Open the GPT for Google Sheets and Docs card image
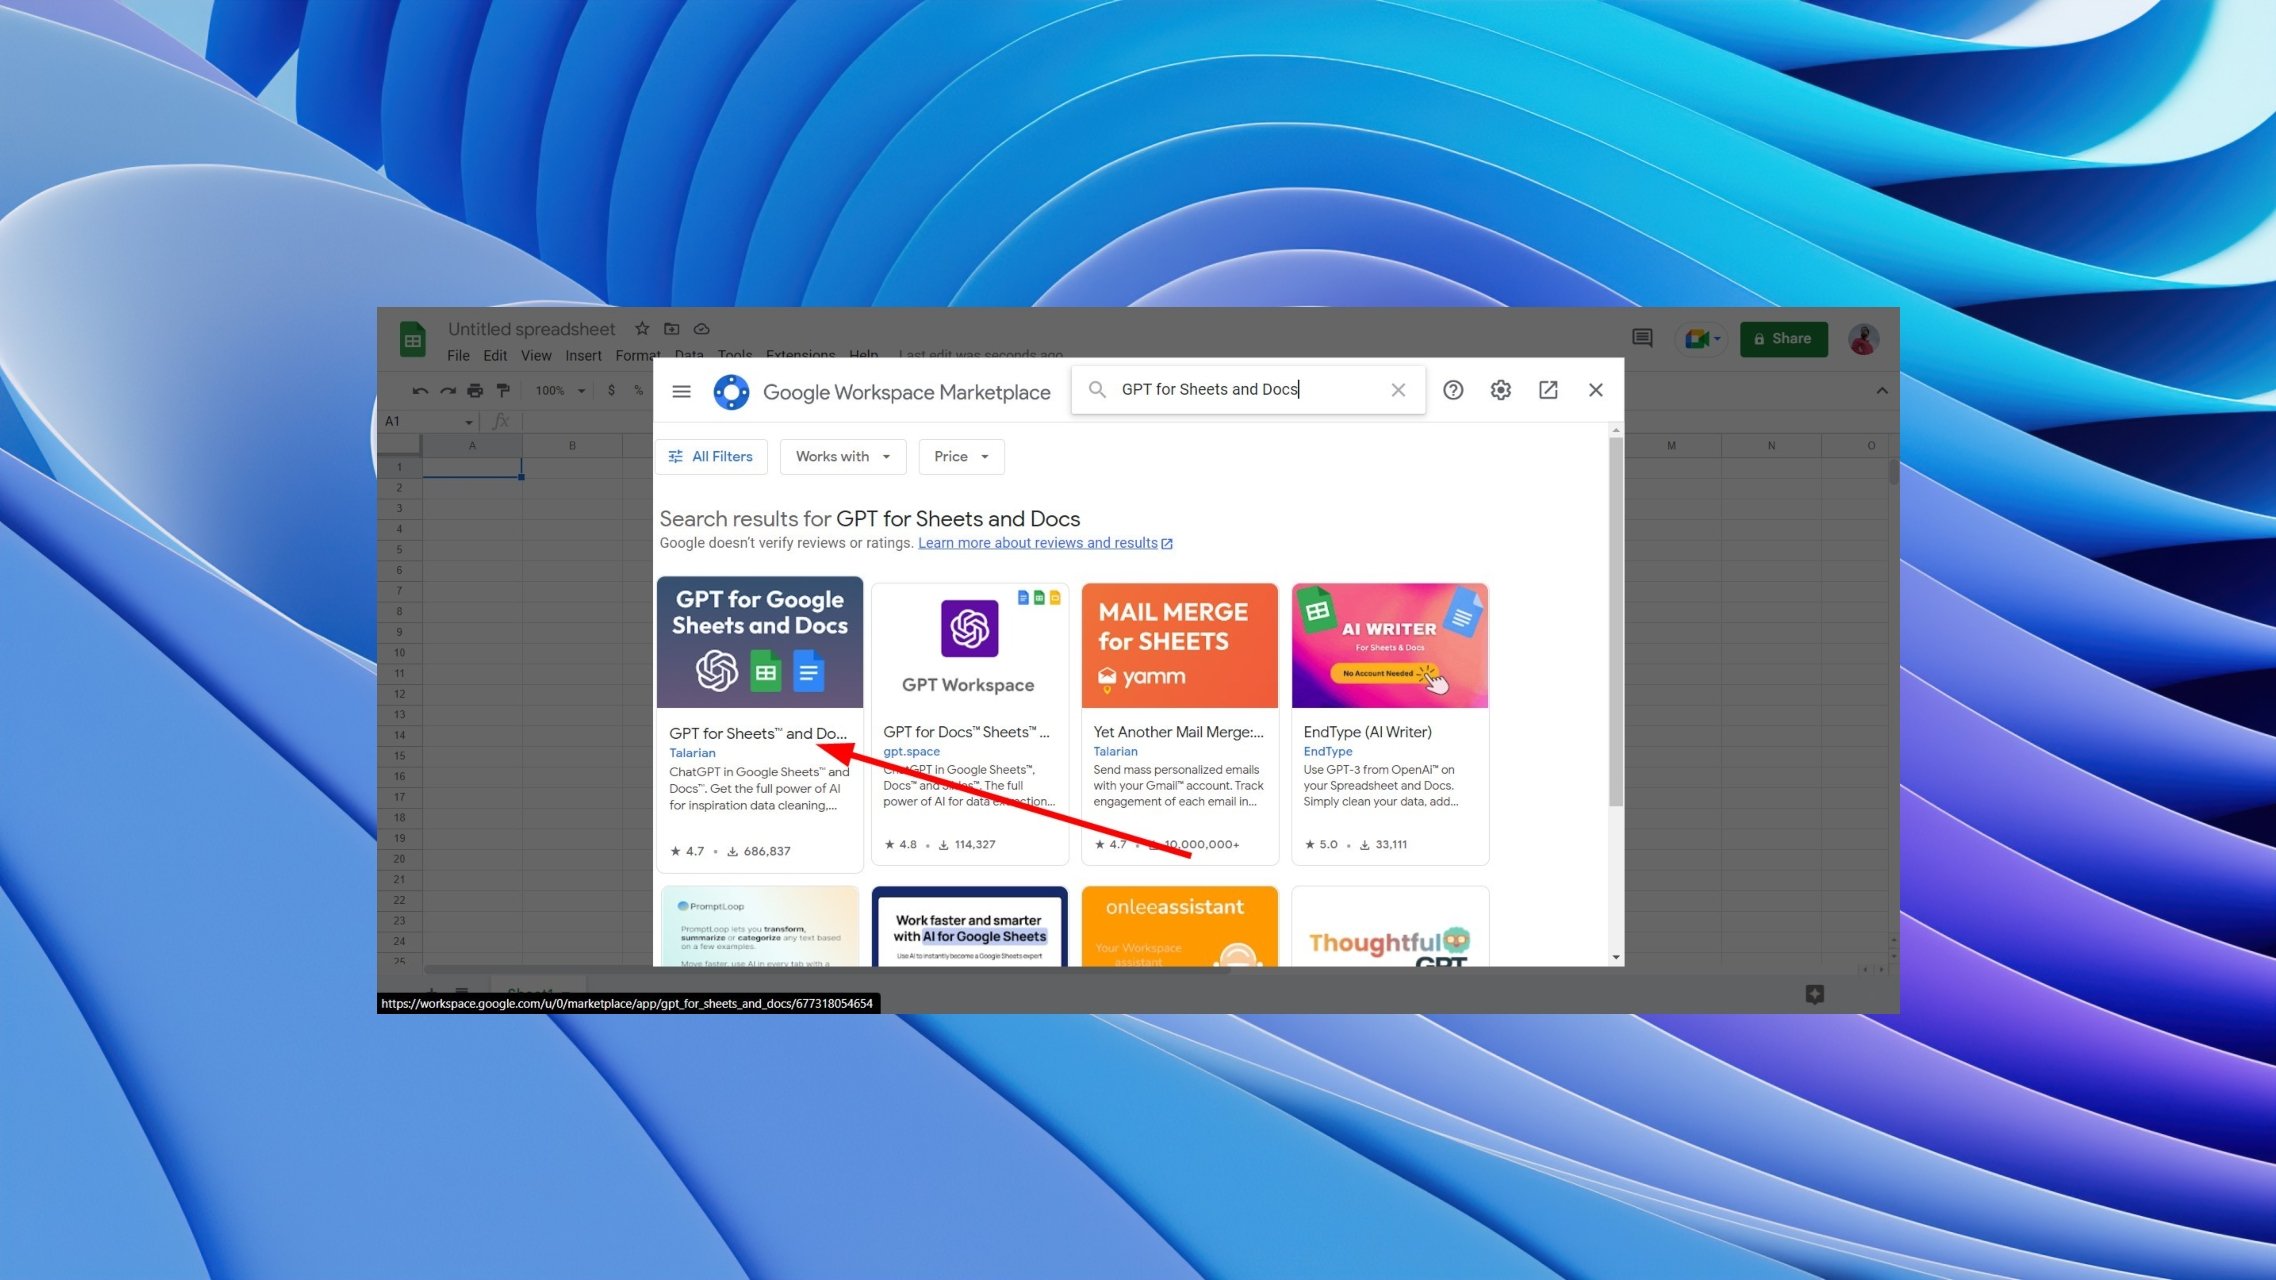This screenshot has height=1280, width=2276. tap(760, 642)
